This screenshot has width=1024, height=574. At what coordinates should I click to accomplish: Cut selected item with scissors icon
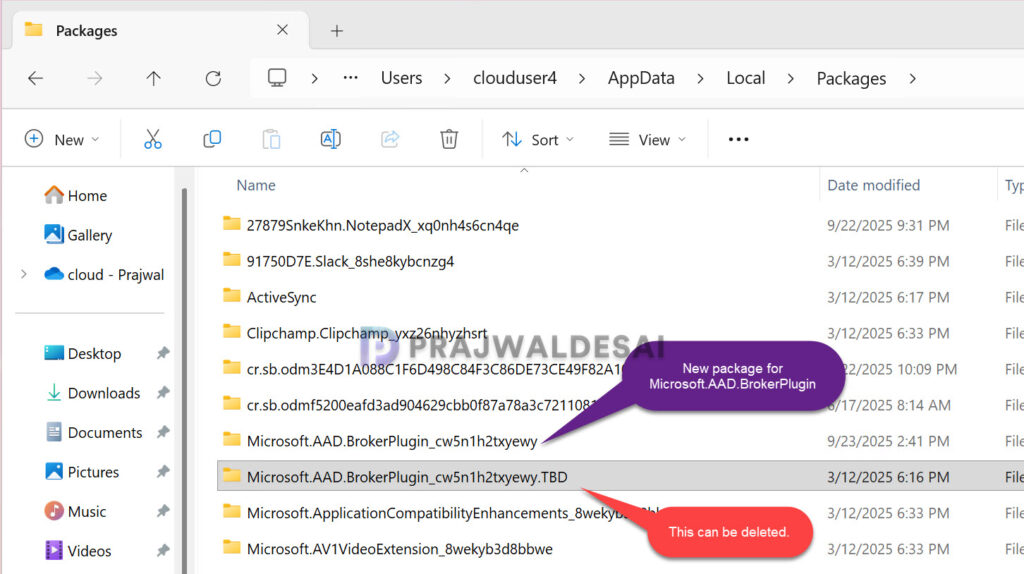pos(152,139)
